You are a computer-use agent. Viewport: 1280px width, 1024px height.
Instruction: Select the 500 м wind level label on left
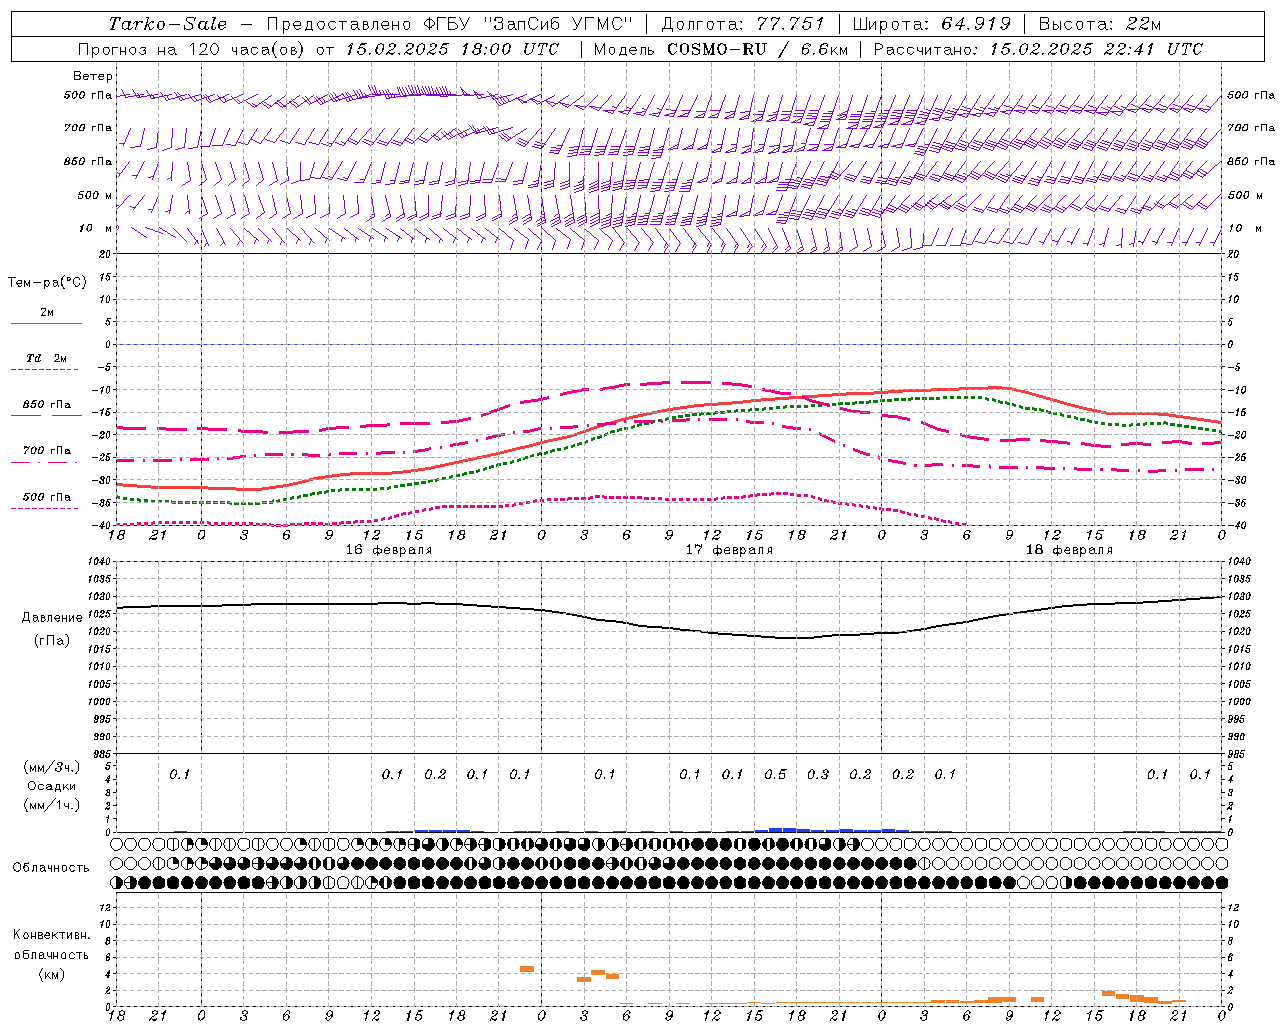tap(95, 195)
